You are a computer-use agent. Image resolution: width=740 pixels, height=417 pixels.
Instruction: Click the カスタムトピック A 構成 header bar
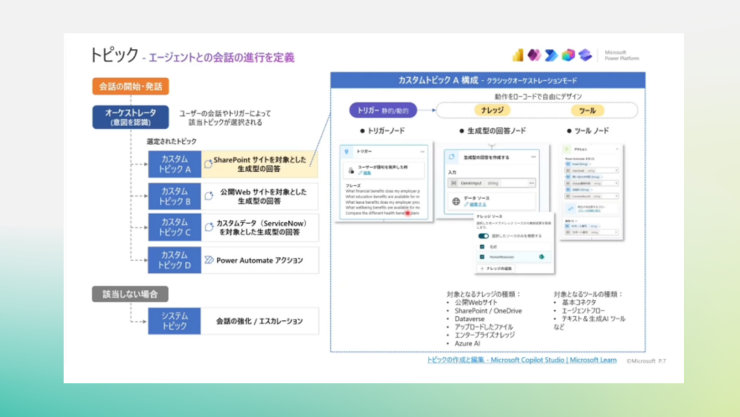pyautogui.click(x=488, y=80)
